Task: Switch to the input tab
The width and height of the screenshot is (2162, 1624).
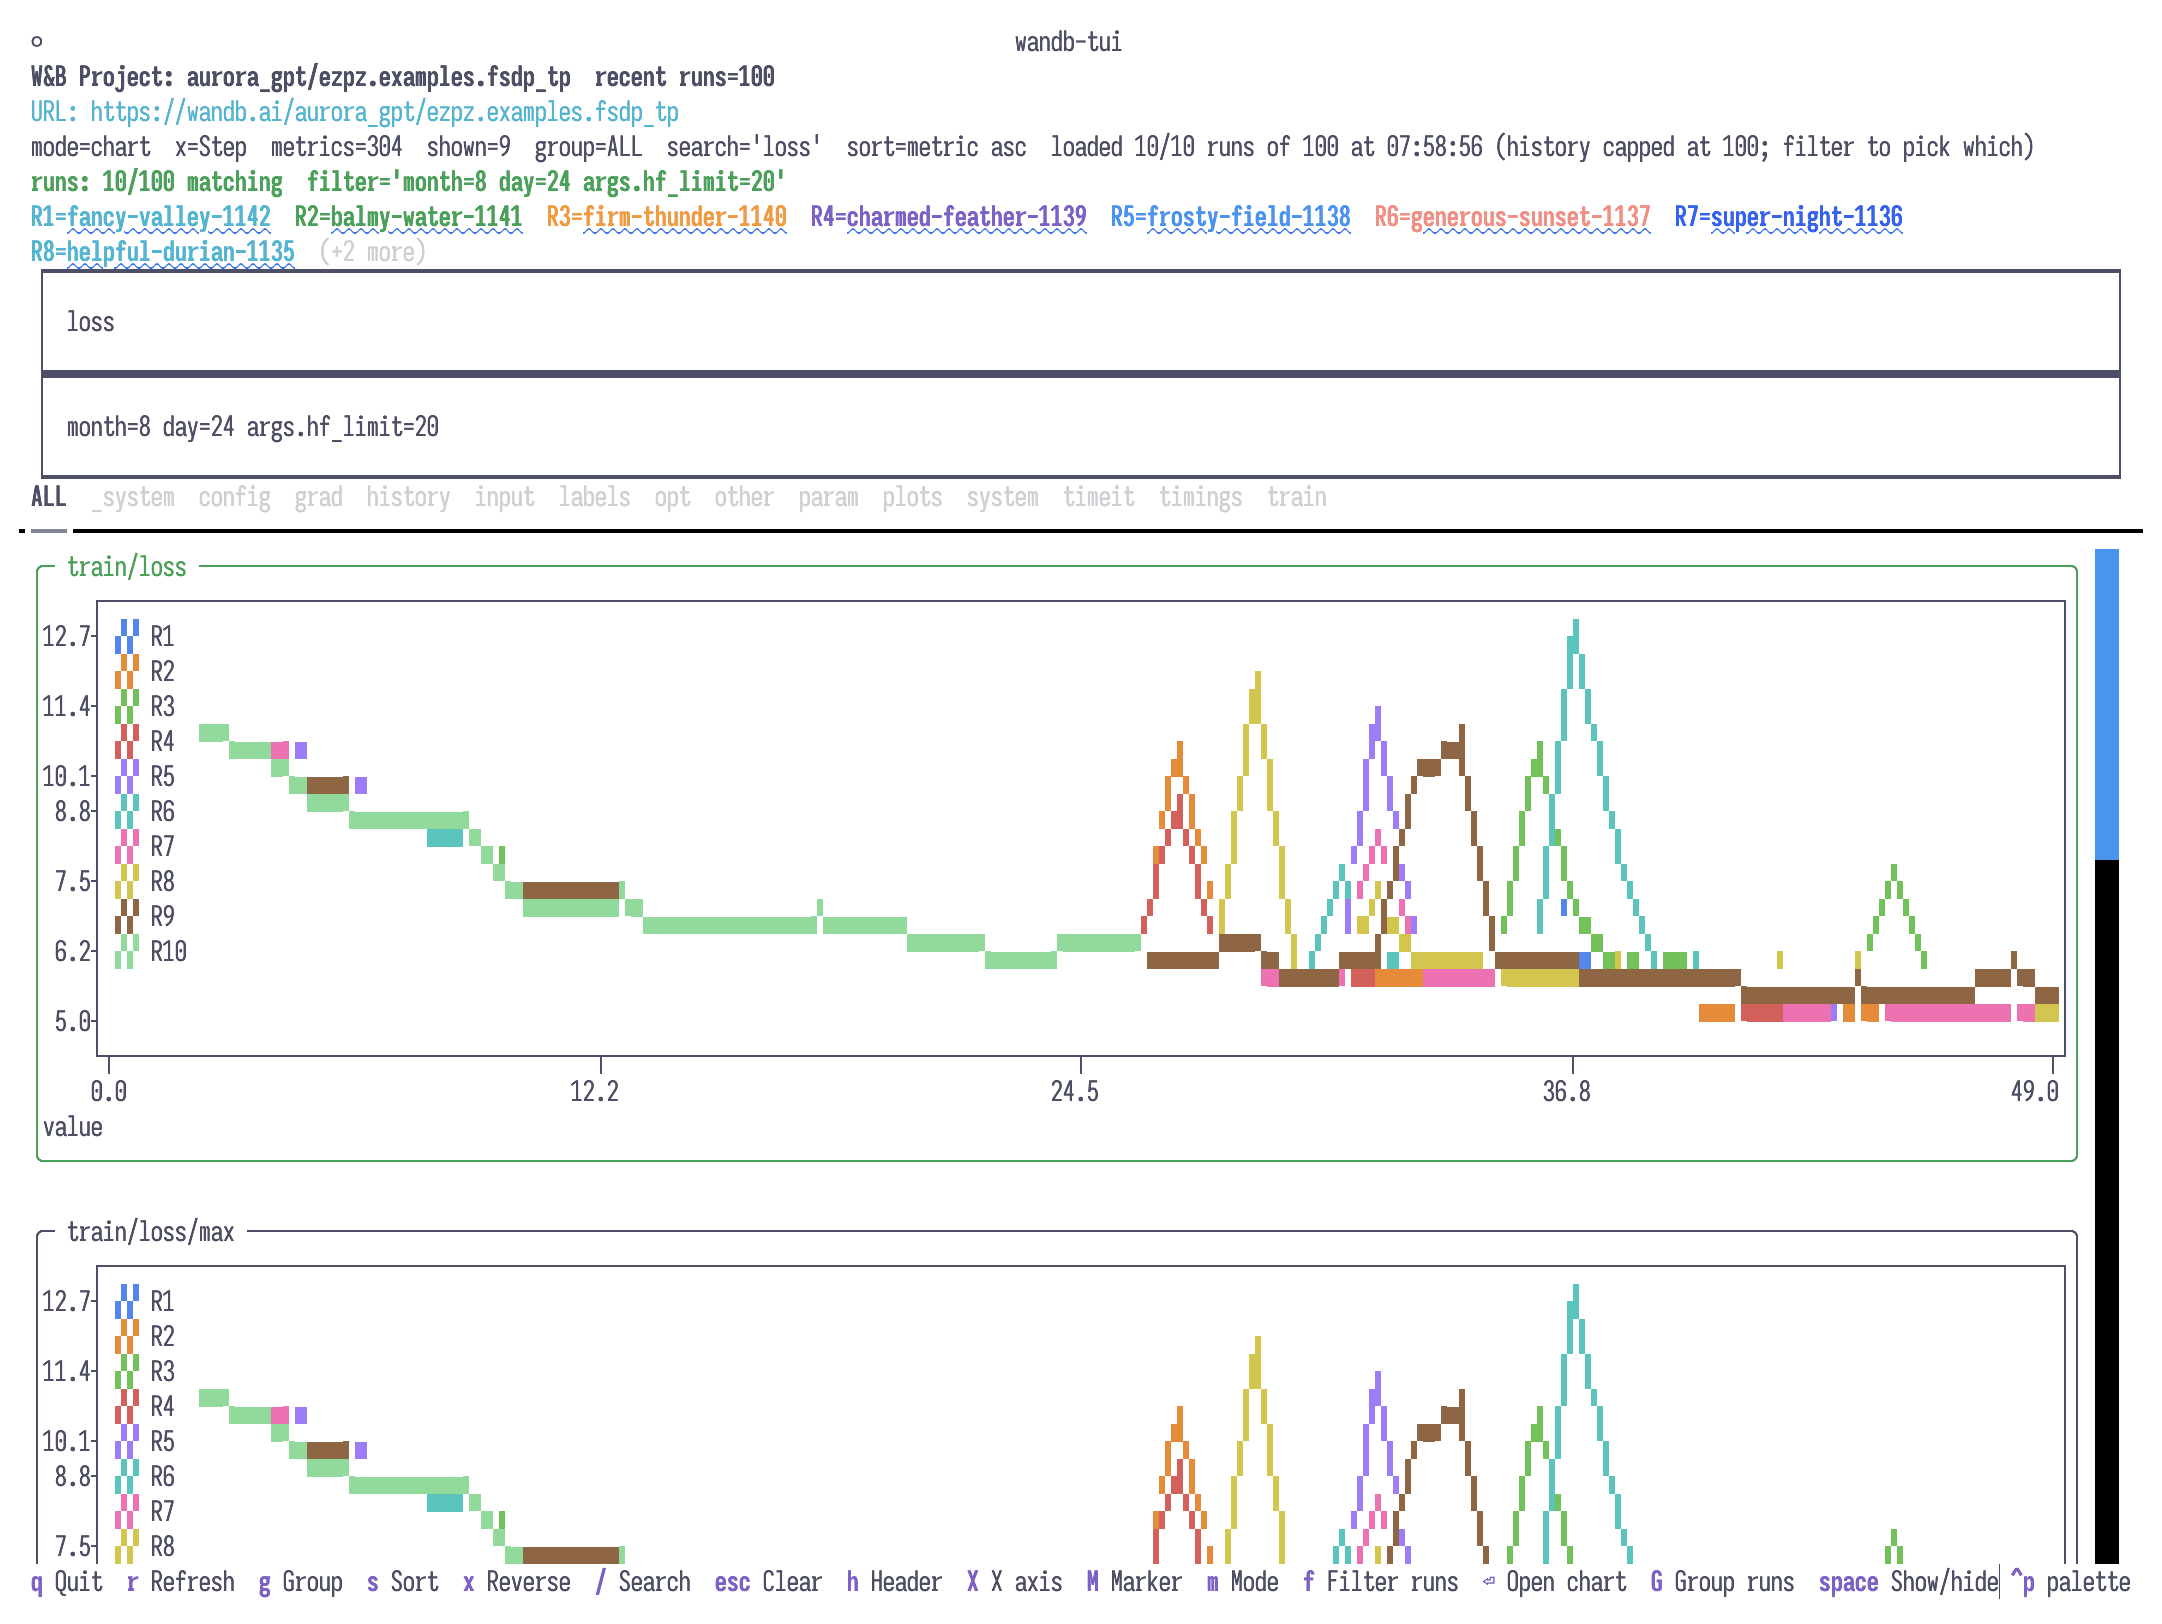Action: (x=504, y=497)
